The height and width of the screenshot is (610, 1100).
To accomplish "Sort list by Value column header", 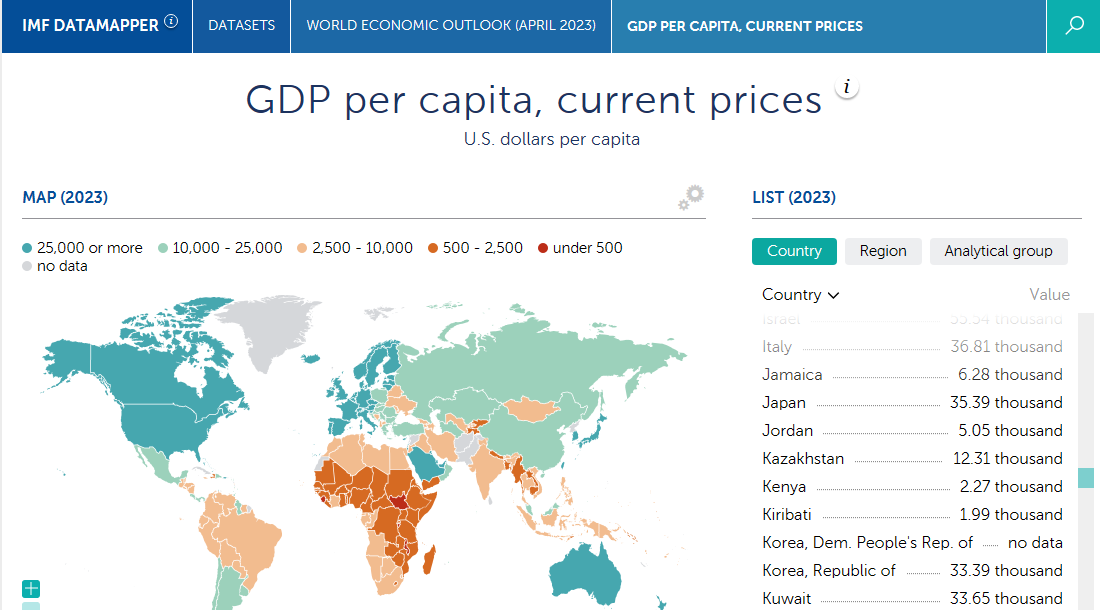I will coord(1049,294).
